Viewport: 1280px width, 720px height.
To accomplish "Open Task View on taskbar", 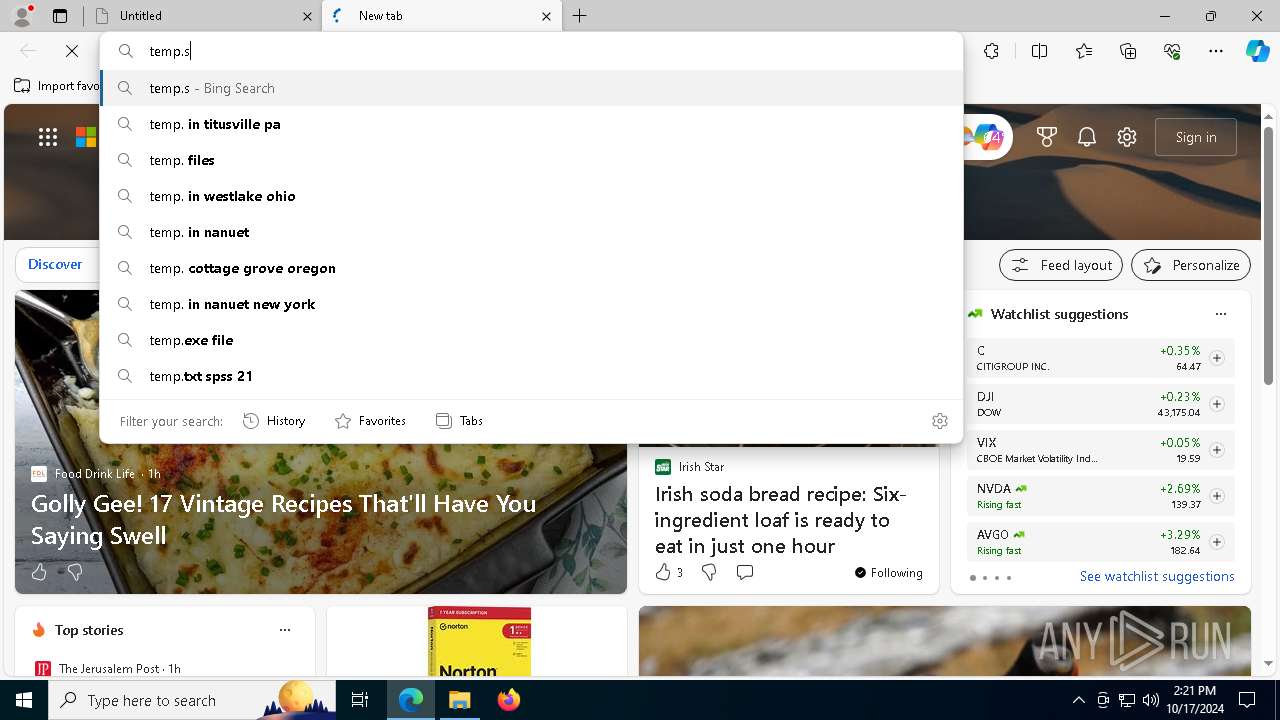I will [361, 700].
